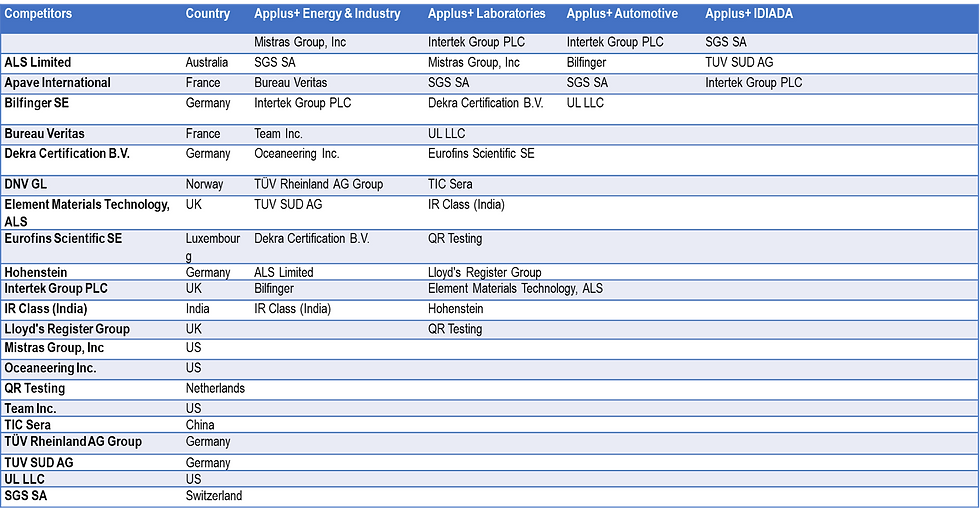Select India country in the IR Class row
The width and height of the screenshot is (980, 511).
(x=198, y=309)
